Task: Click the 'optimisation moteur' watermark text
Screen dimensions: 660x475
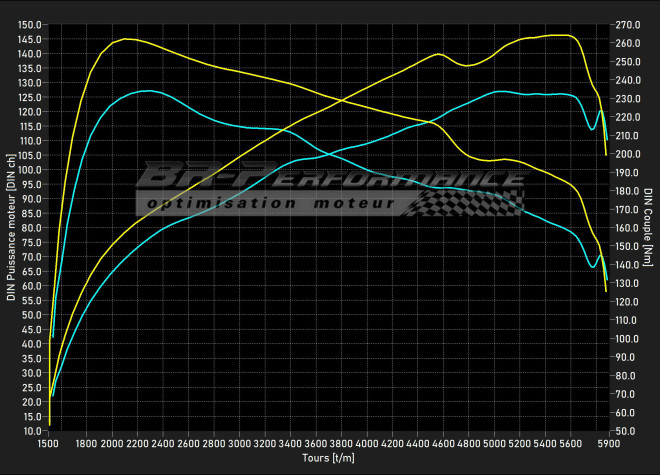Action: 268,204
